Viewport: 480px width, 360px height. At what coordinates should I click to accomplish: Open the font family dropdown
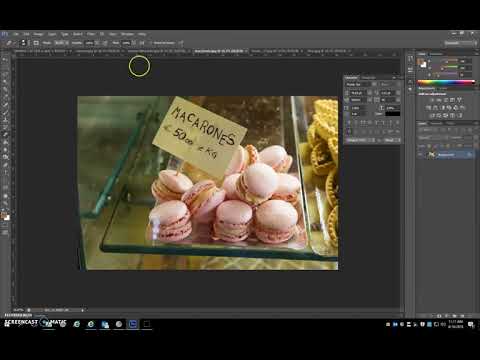click(x=374, y=84)
